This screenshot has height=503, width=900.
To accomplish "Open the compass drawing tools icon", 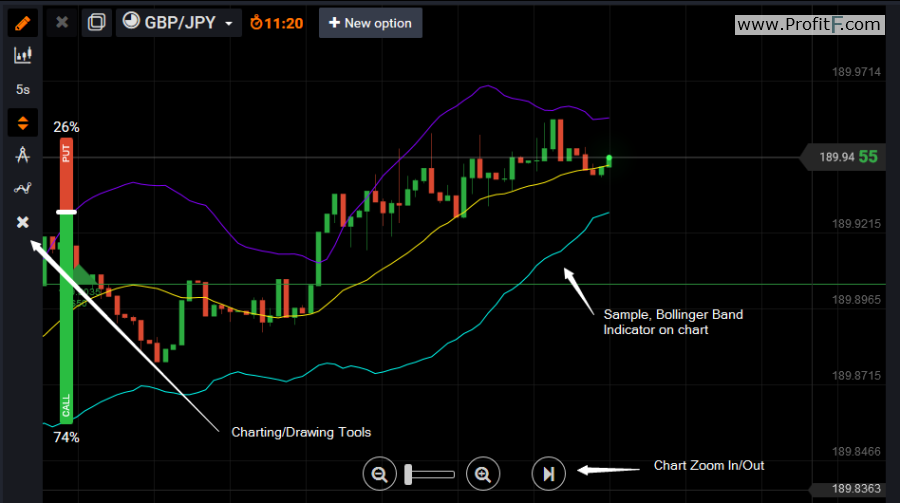I will click(x=22, y=155).
